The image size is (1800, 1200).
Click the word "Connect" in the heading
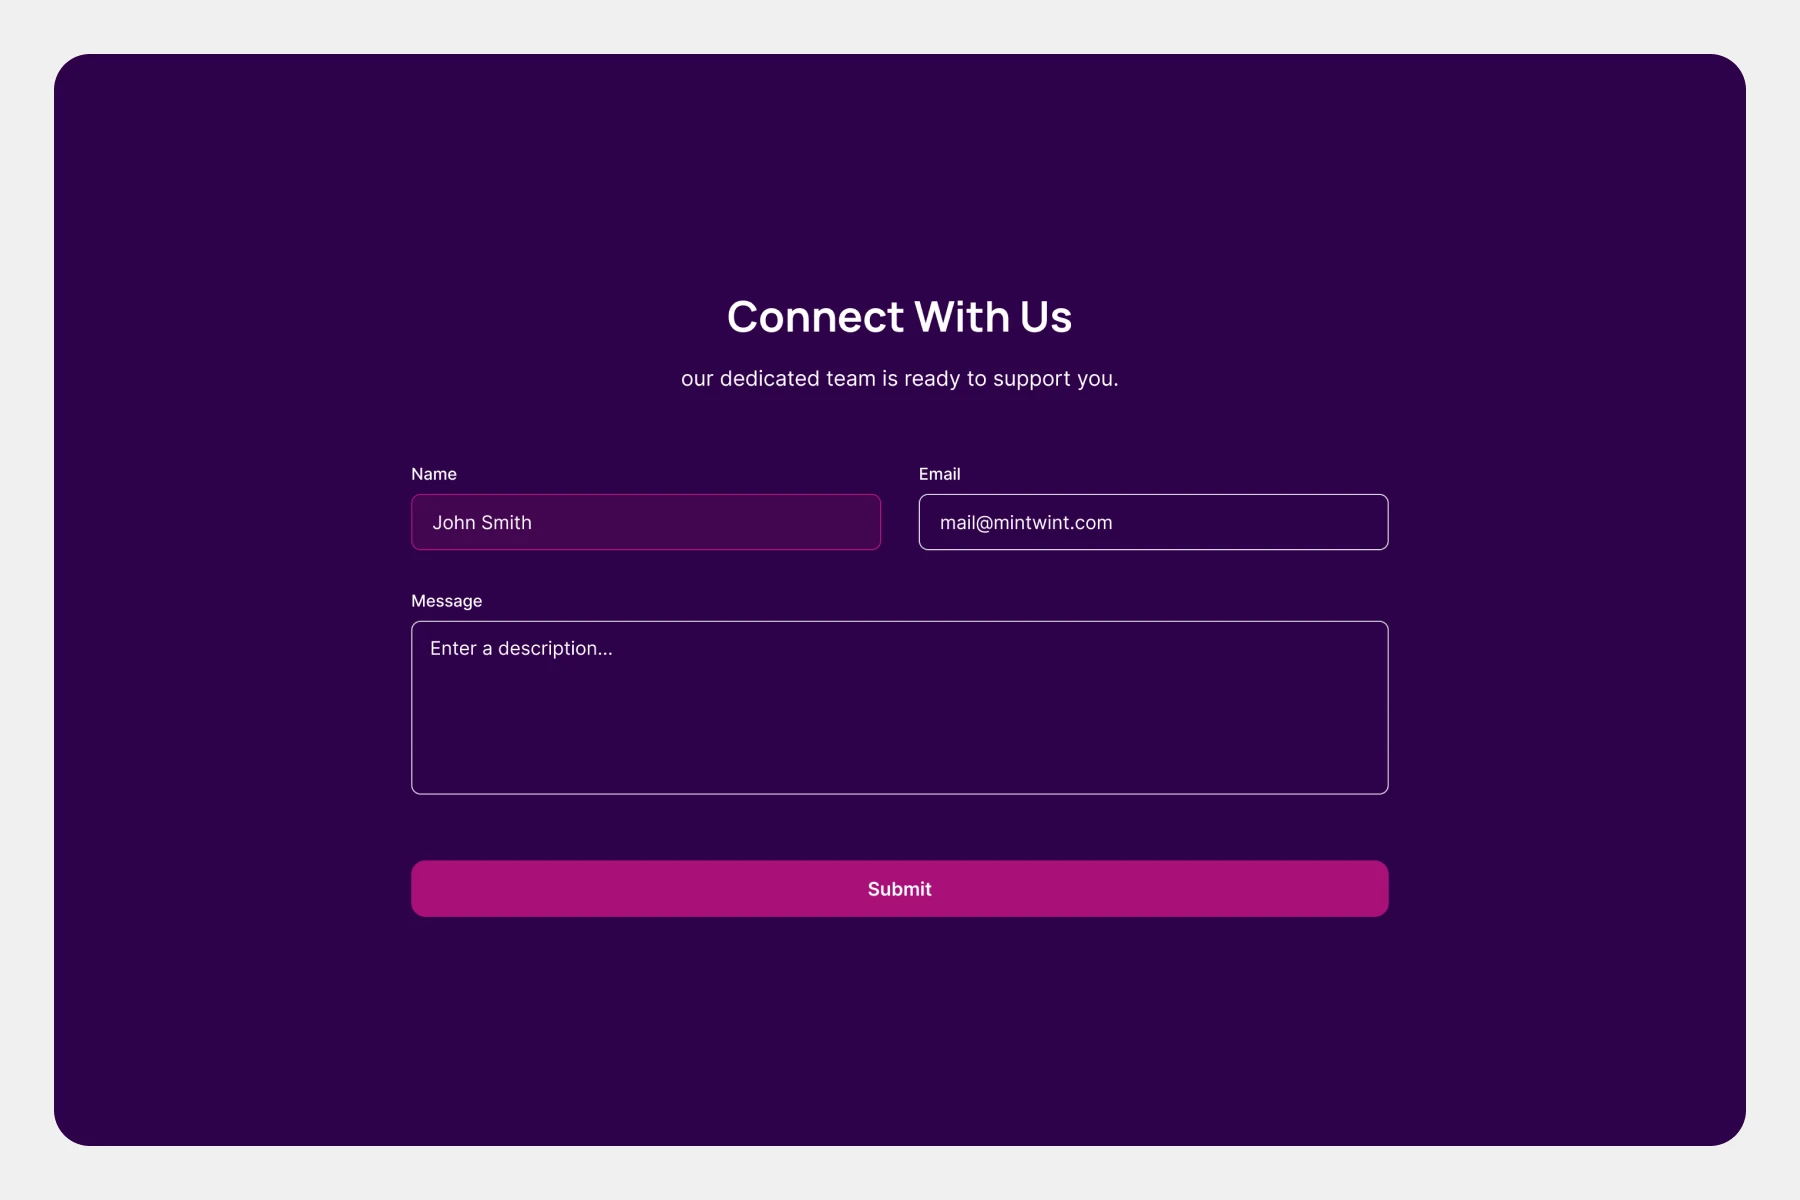pyautogui.click(x=815, y=317)
